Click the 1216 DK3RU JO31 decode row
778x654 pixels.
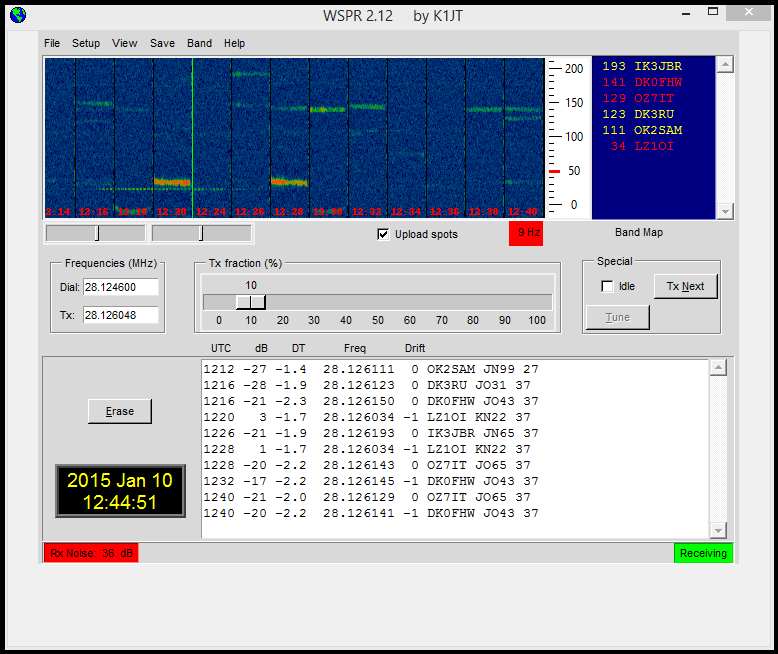pos(367,385)
